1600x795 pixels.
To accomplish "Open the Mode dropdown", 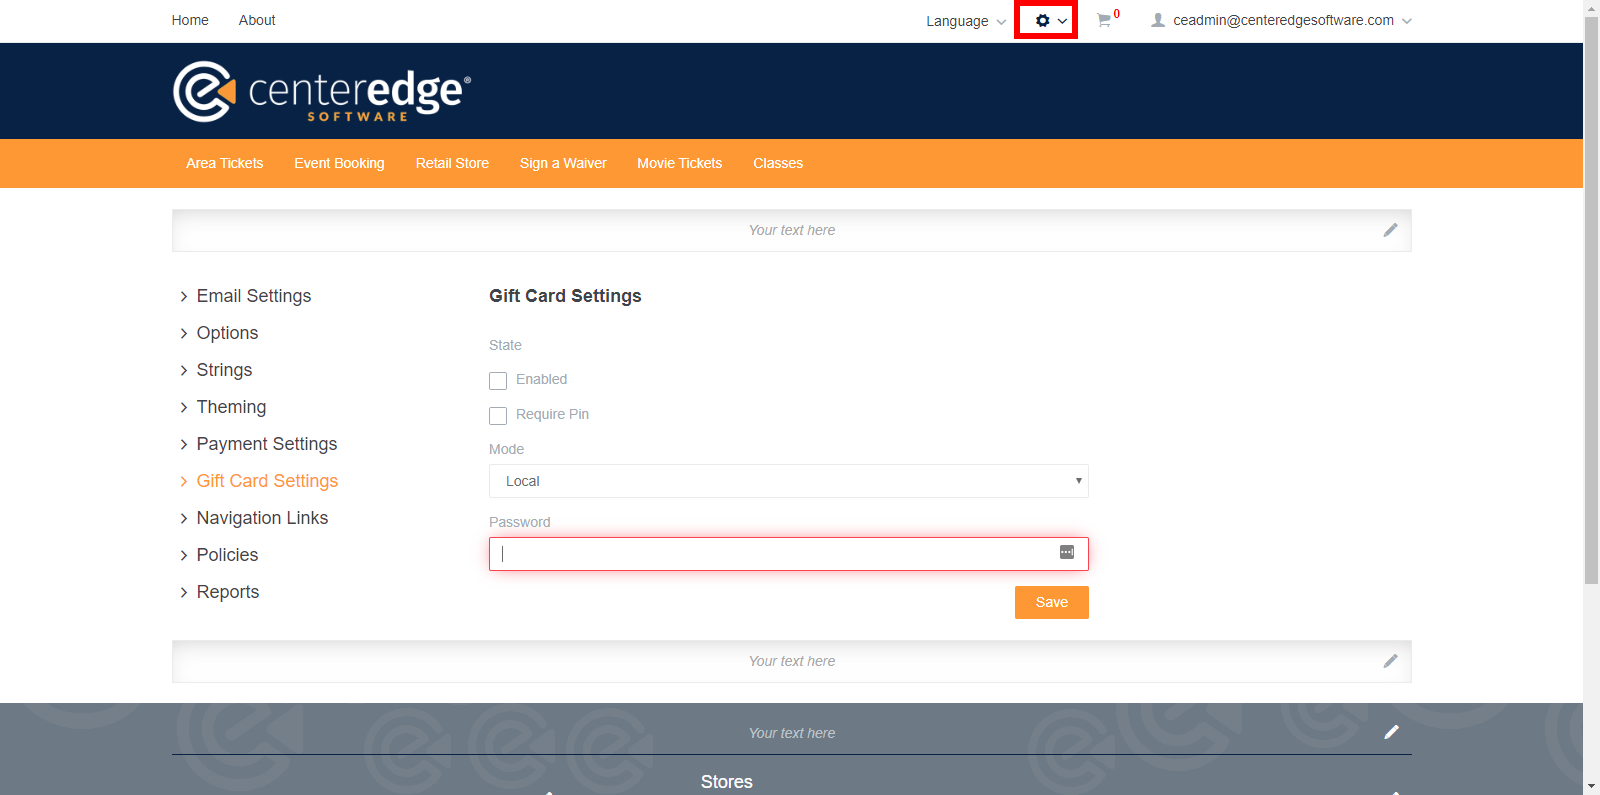I will 788,481.
